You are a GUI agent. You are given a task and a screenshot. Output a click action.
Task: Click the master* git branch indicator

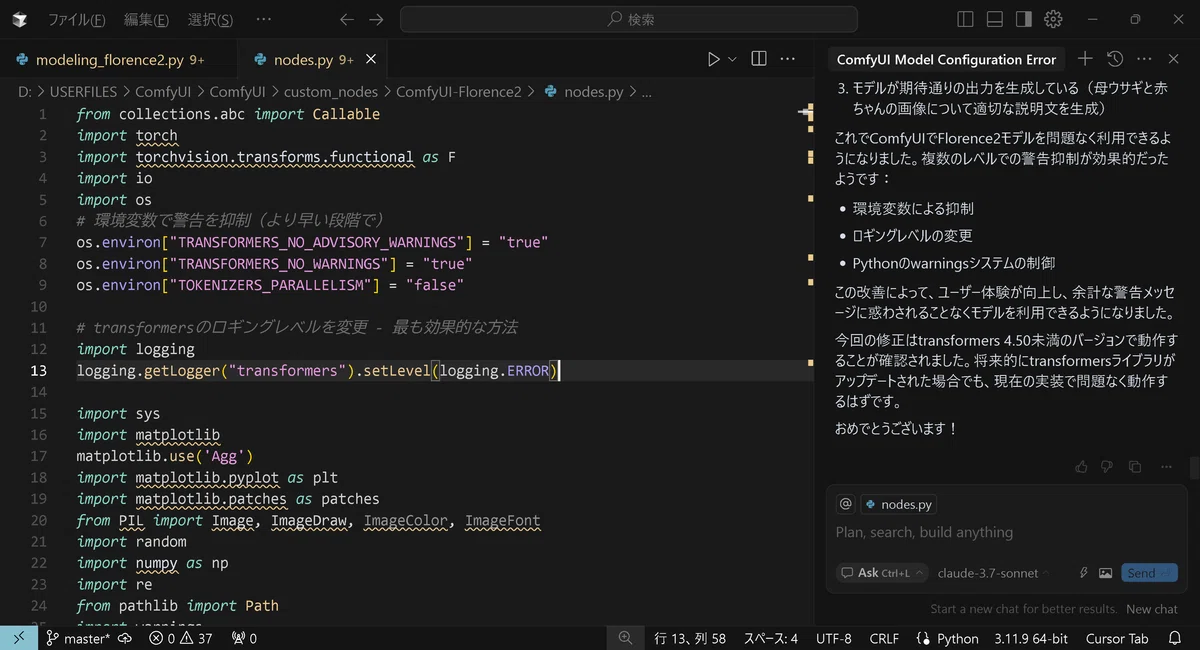pyautogui.click(x=78, y=638)
